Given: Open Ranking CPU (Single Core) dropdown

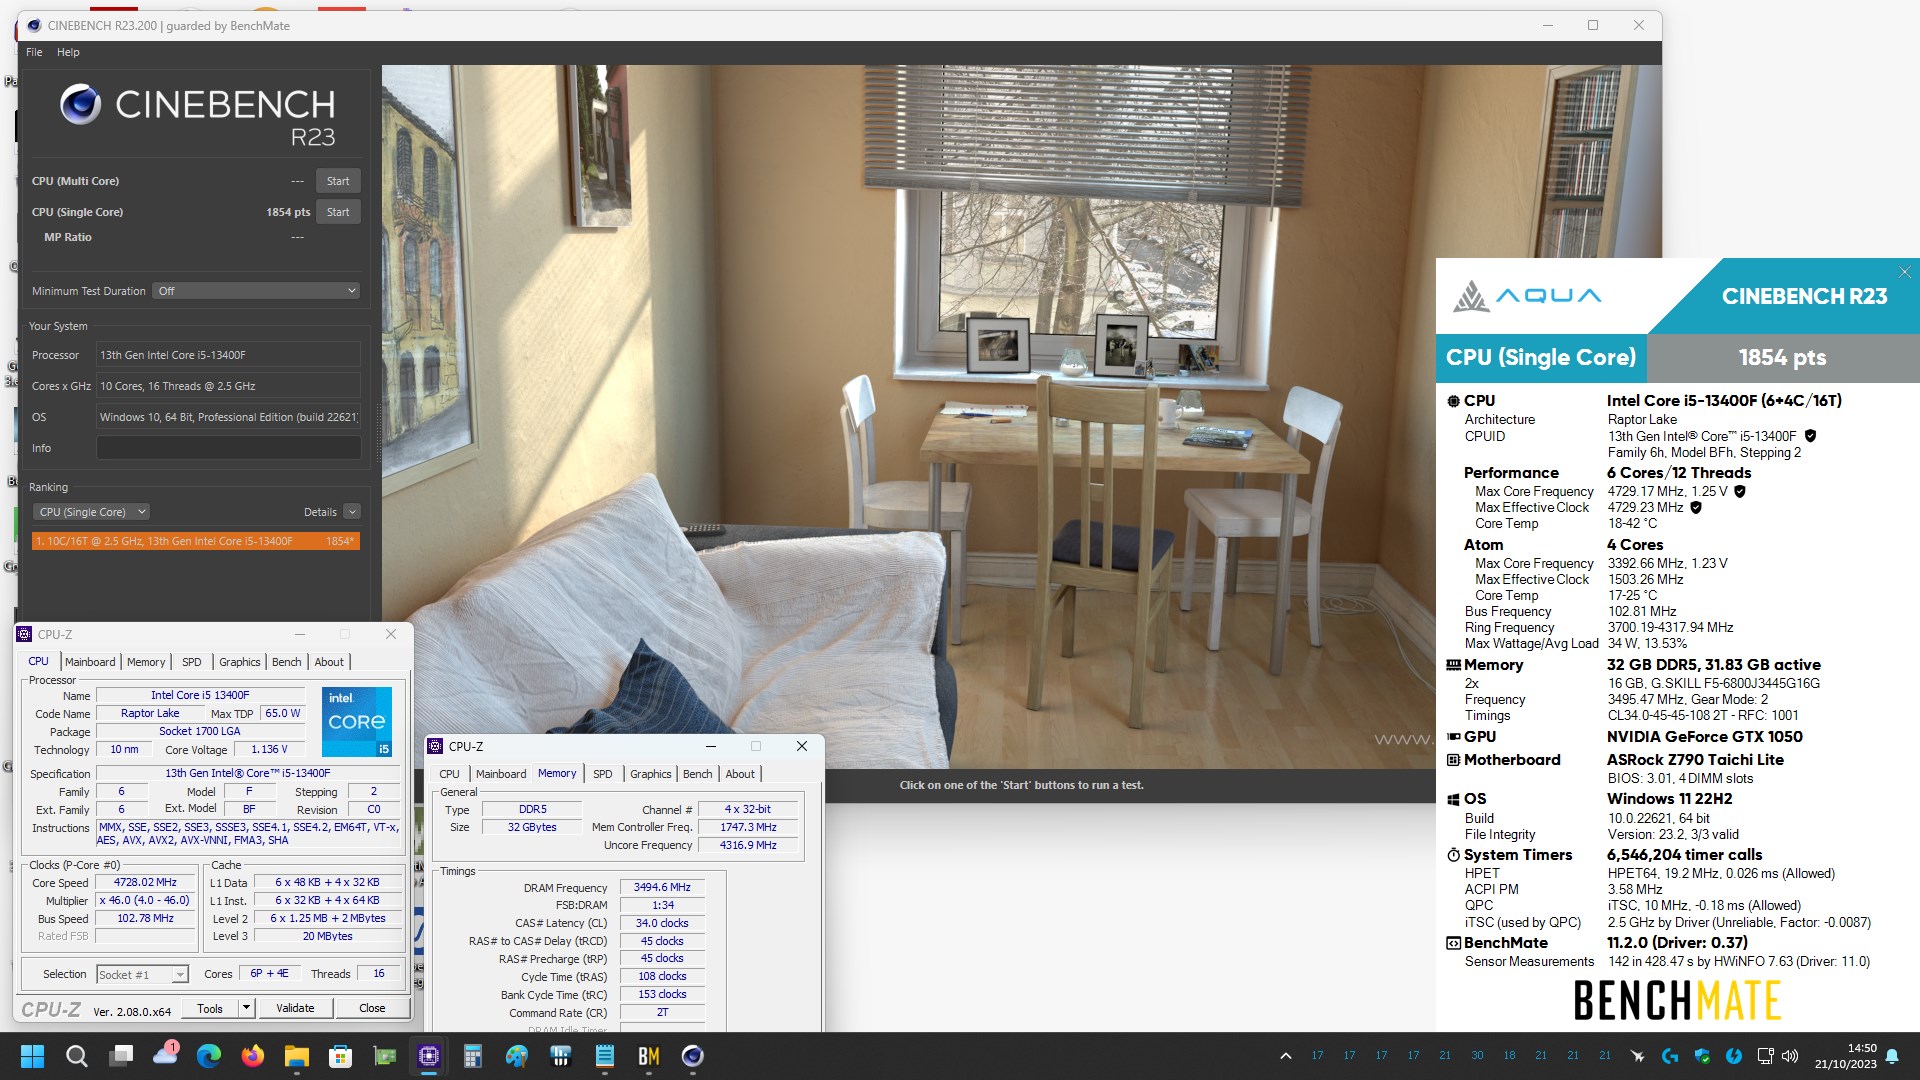Looking at the screenshot, I should click(91, 512).
